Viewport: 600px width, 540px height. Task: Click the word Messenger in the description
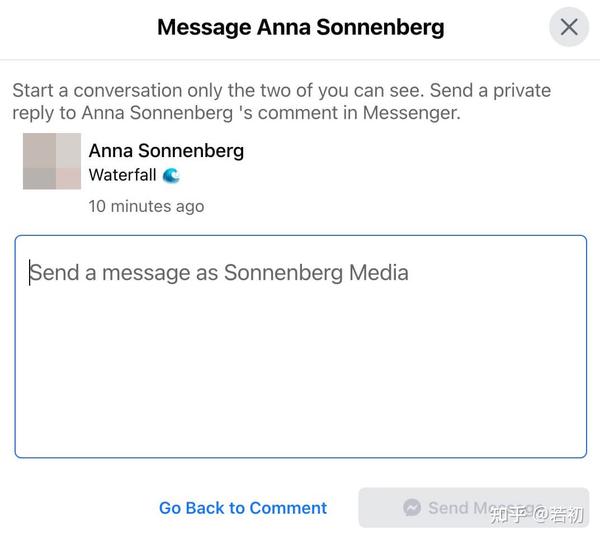[410, 113]
